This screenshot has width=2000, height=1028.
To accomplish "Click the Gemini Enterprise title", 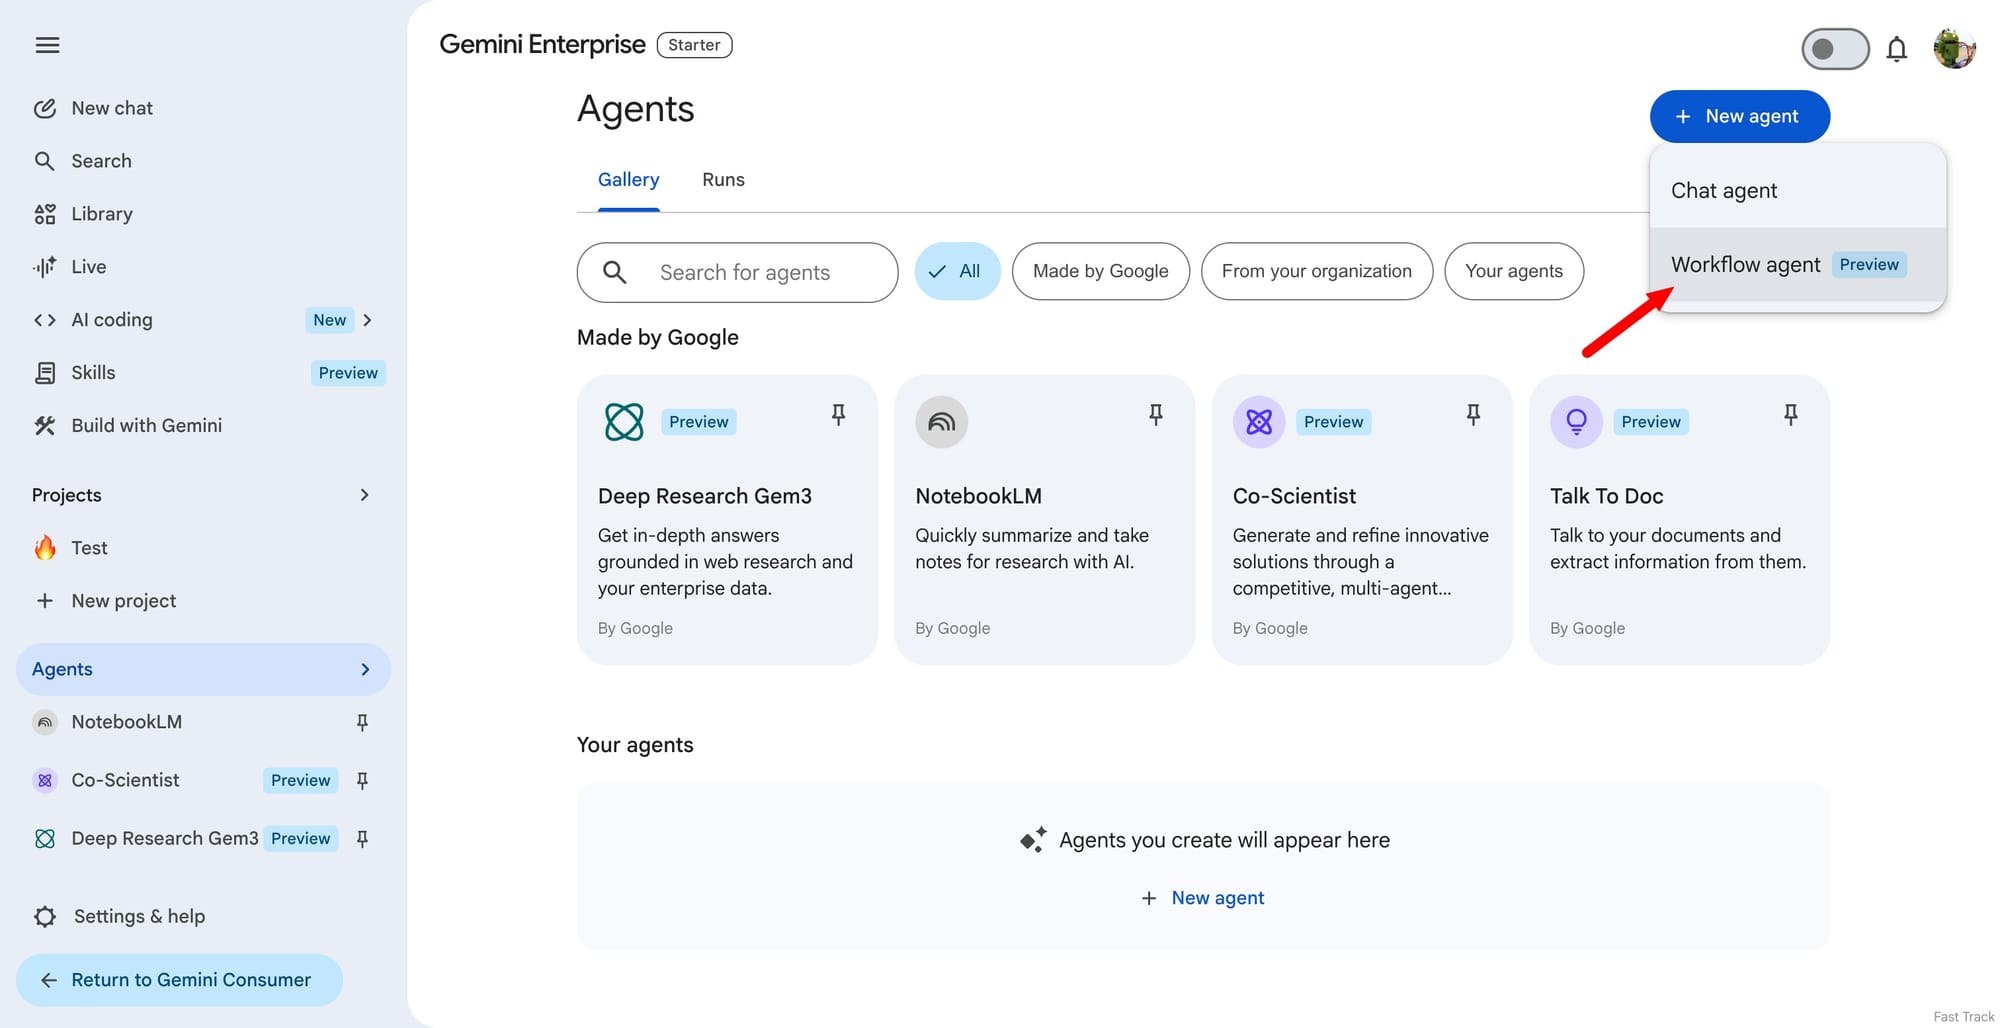I will coord(542,45).
